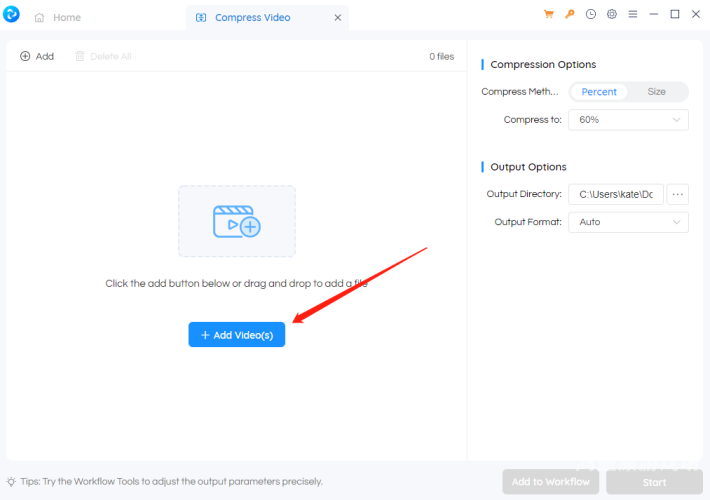Switch to the Home tab
Image resolution: width=710 pixels, height=500 pixels.
pos(58,18)
